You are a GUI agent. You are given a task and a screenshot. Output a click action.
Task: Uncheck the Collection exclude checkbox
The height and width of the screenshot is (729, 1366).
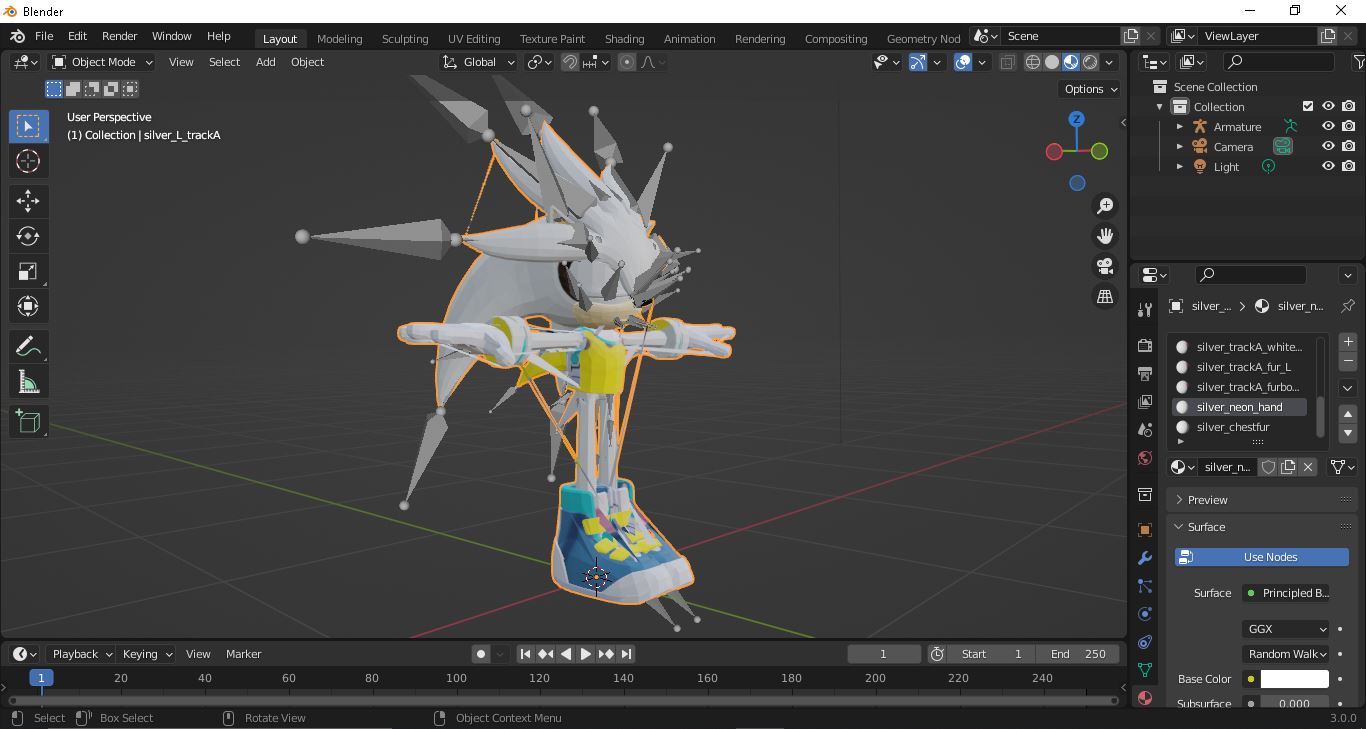point(1307,107)
